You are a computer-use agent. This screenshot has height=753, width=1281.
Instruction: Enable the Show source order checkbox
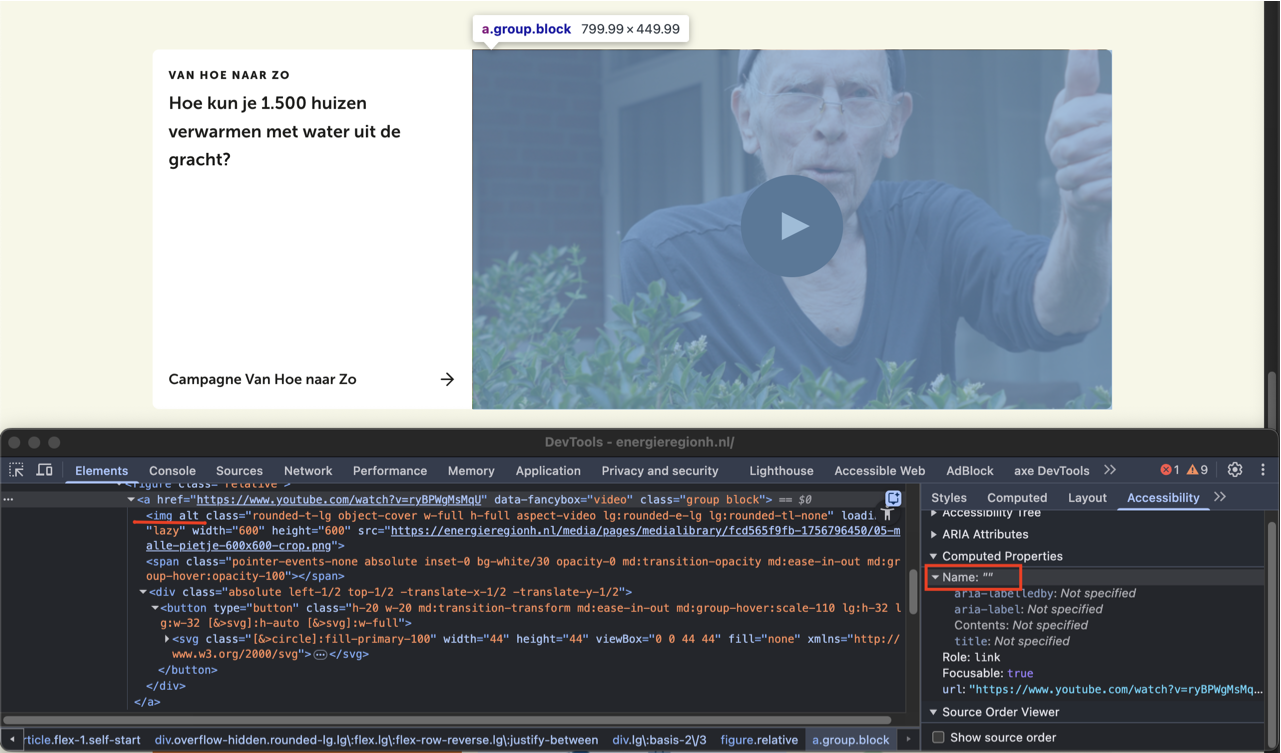(x=938, y=737)
